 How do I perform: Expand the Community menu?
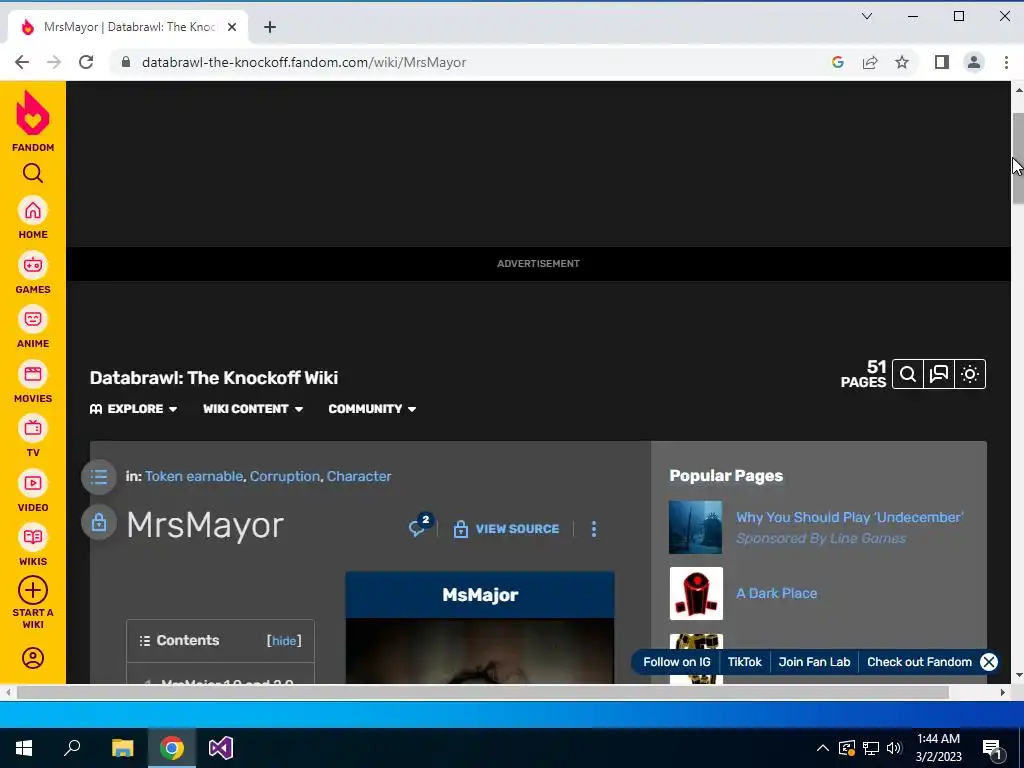click(372, 409)
